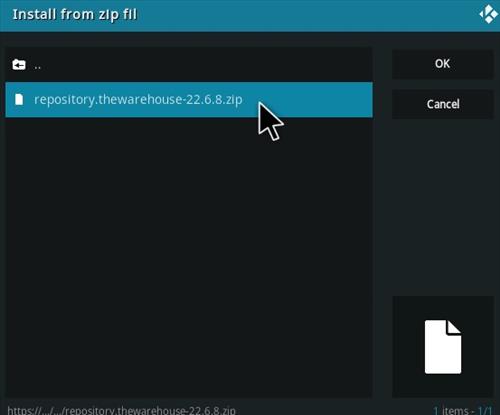Click the '.zip' extension in the filename
The height and width of the screenshot is (415, 500).
click(232, 100)
